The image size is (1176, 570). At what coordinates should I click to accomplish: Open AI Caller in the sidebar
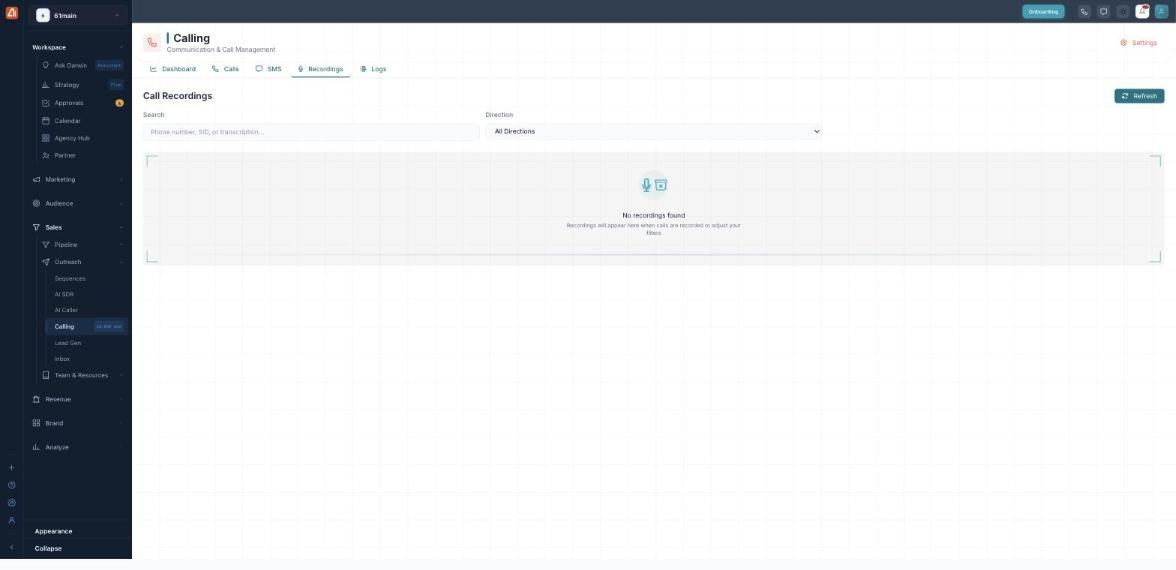(x=66, y=310)
